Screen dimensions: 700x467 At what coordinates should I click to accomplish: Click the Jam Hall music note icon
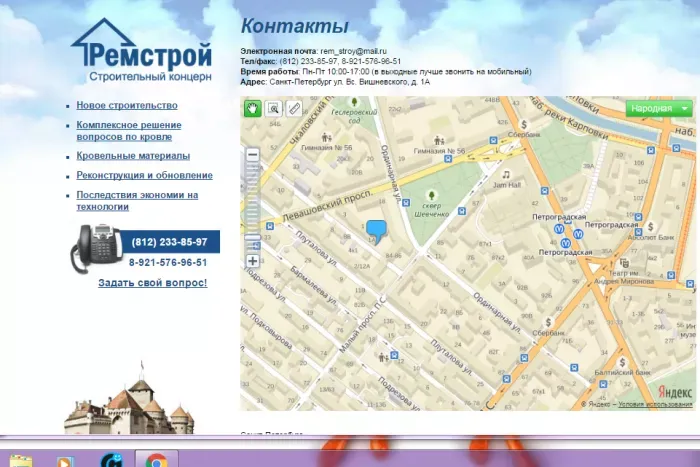(506, 174)
